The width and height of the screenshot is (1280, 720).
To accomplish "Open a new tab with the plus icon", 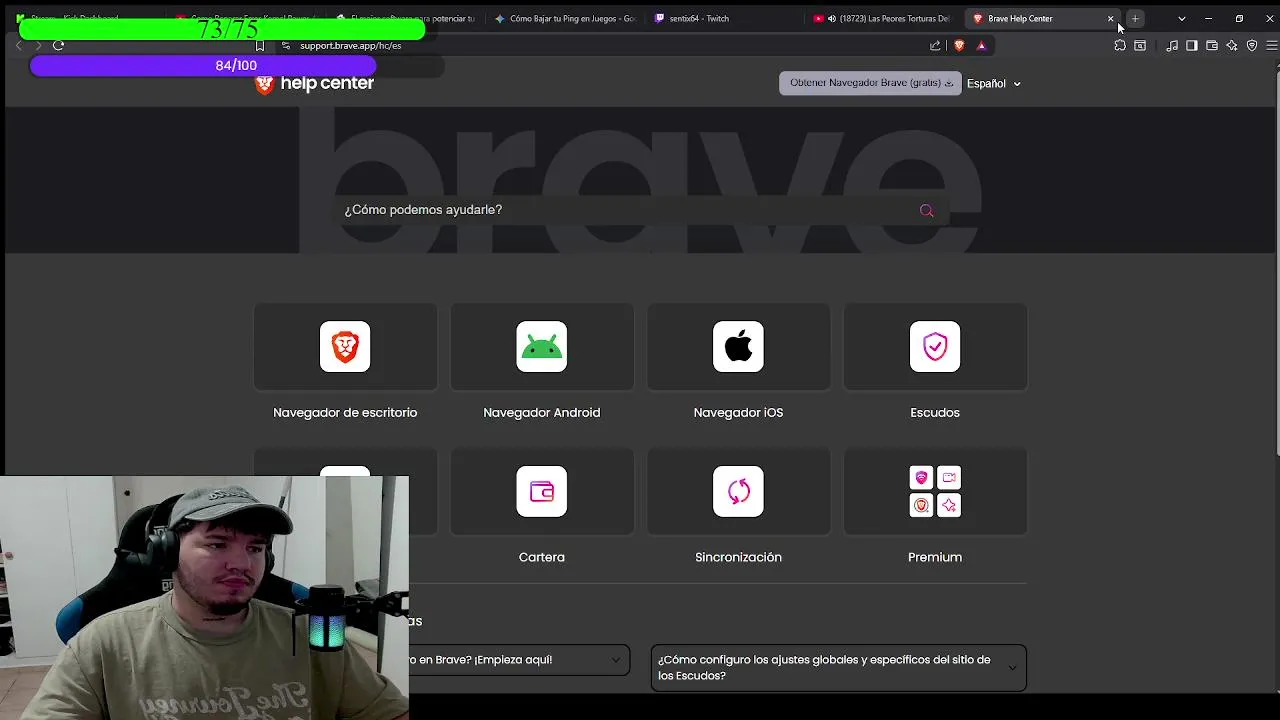I will point(1135,18).
